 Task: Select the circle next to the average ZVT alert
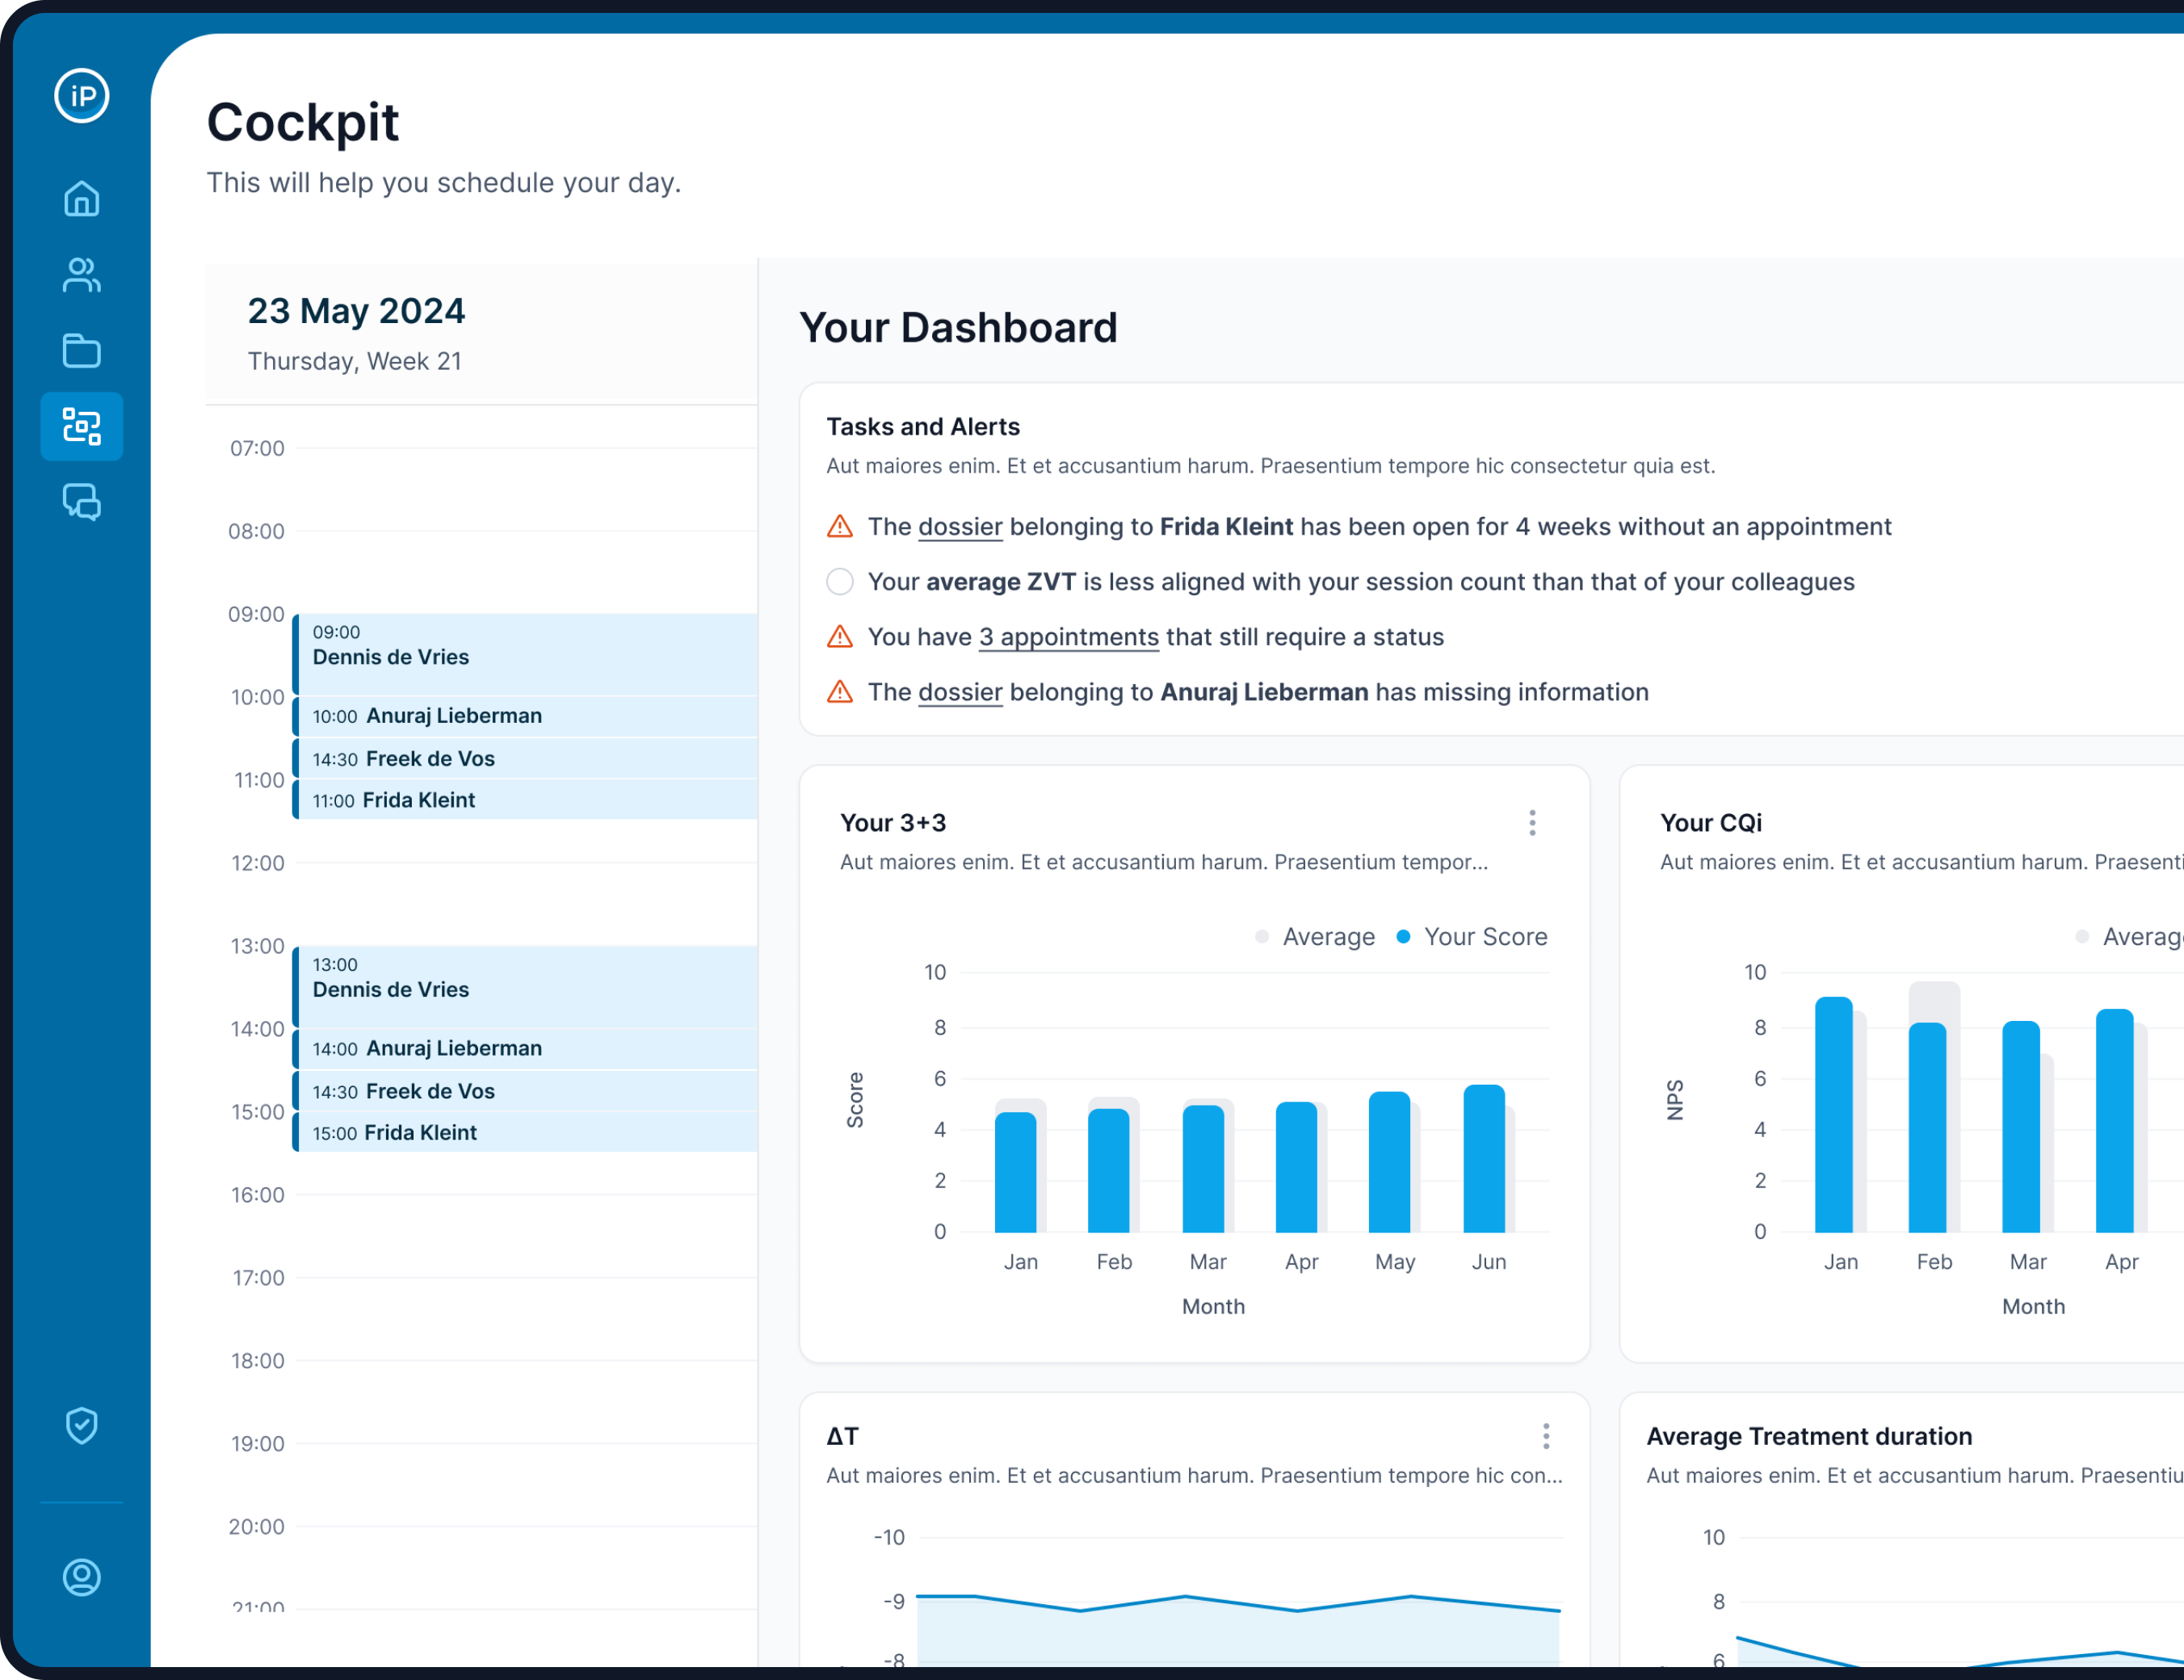(x=840, y=581)
